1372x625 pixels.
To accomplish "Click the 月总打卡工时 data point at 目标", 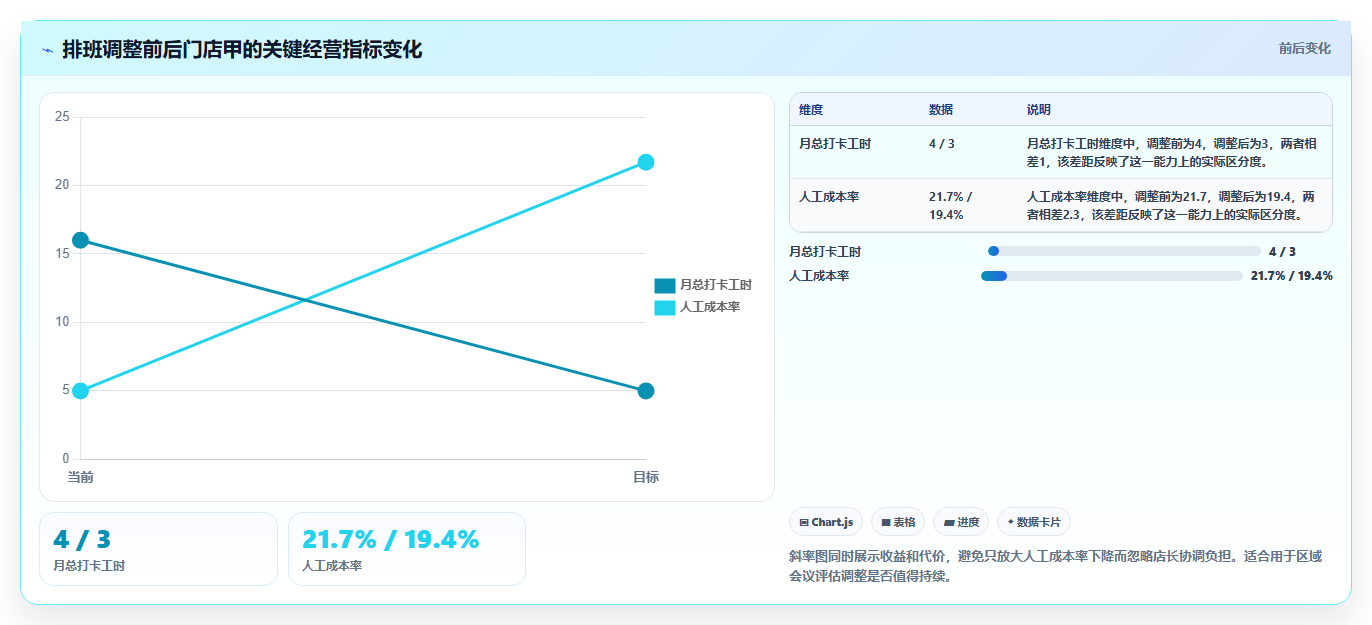I will tap(646, 390).
